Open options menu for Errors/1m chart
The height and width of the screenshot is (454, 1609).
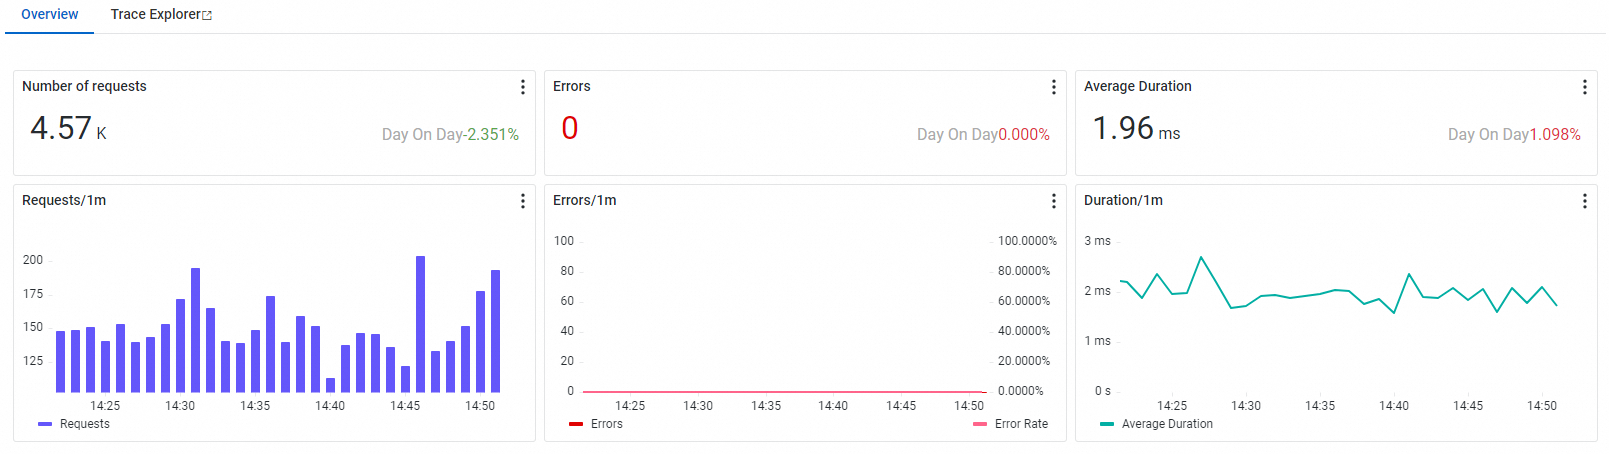click(1053, 201)
